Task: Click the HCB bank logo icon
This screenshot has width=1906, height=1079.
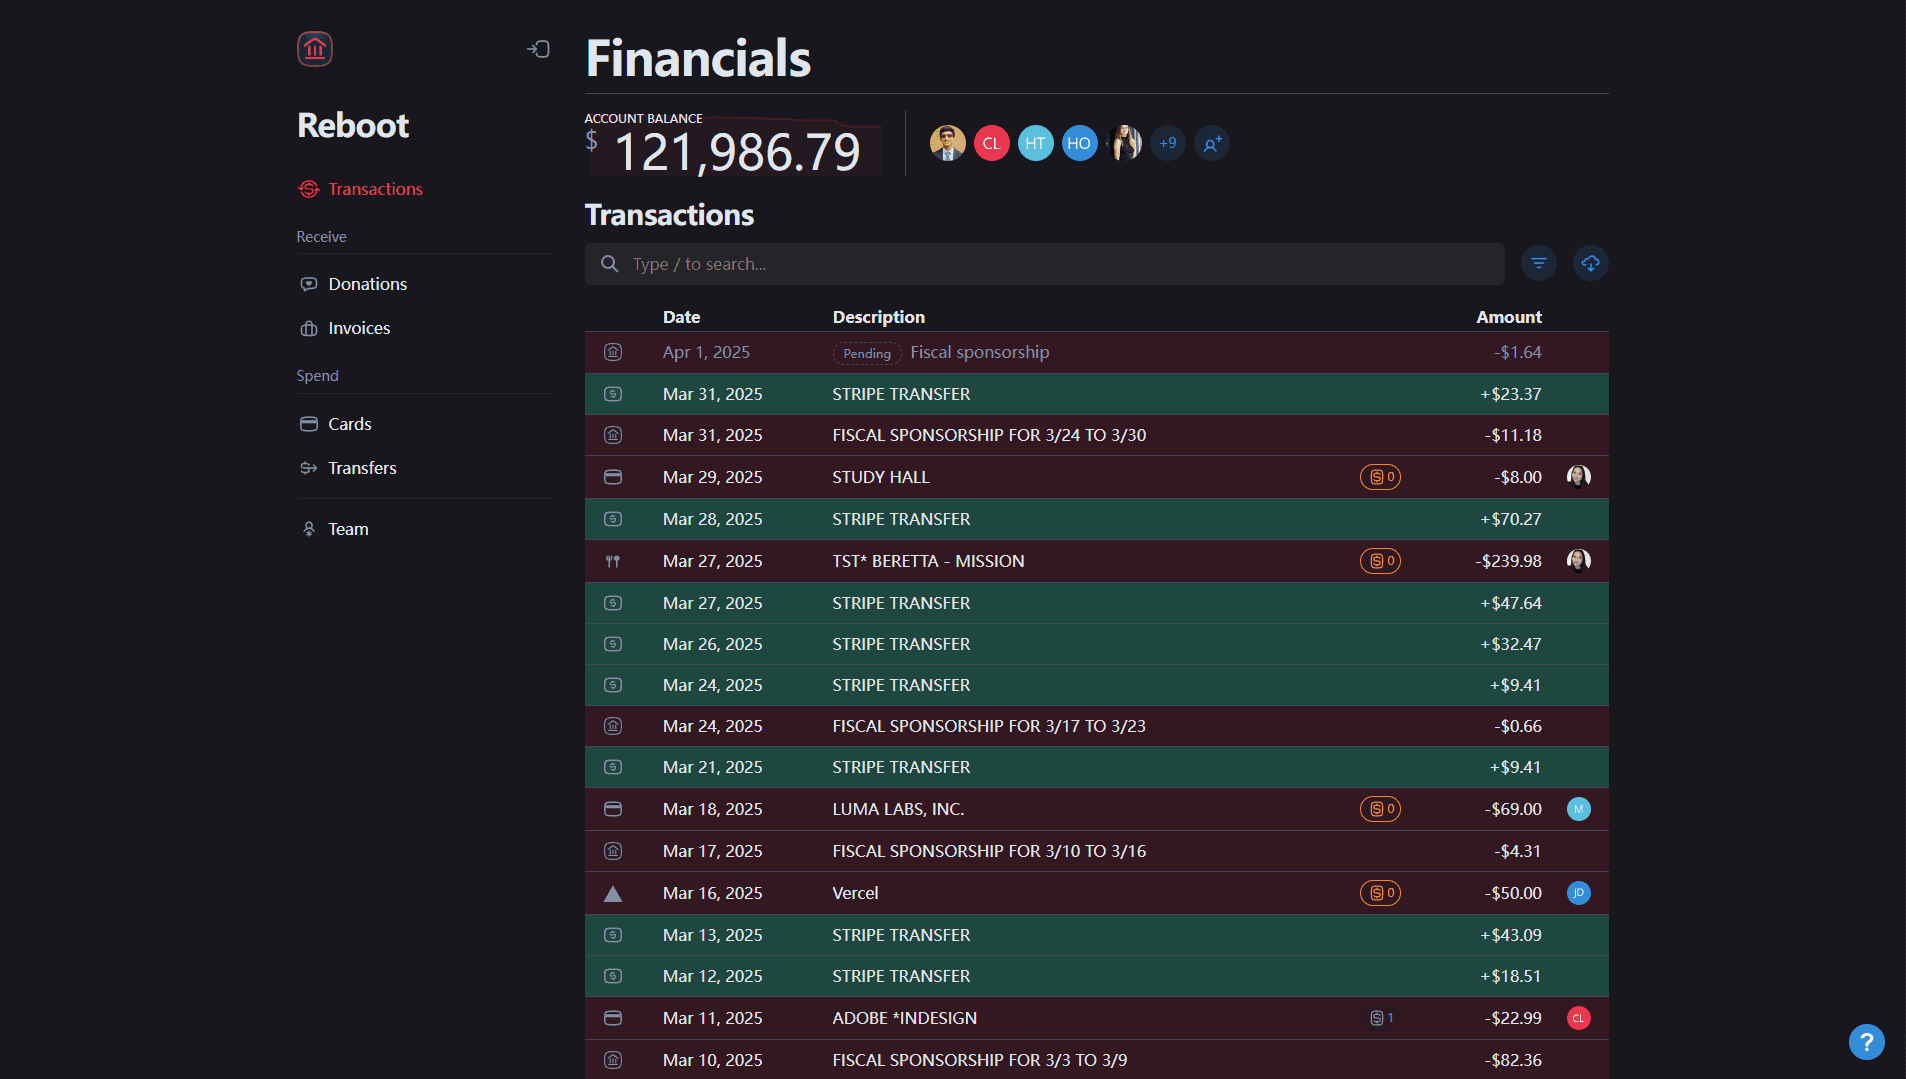Action: click(x=315, y=49)
